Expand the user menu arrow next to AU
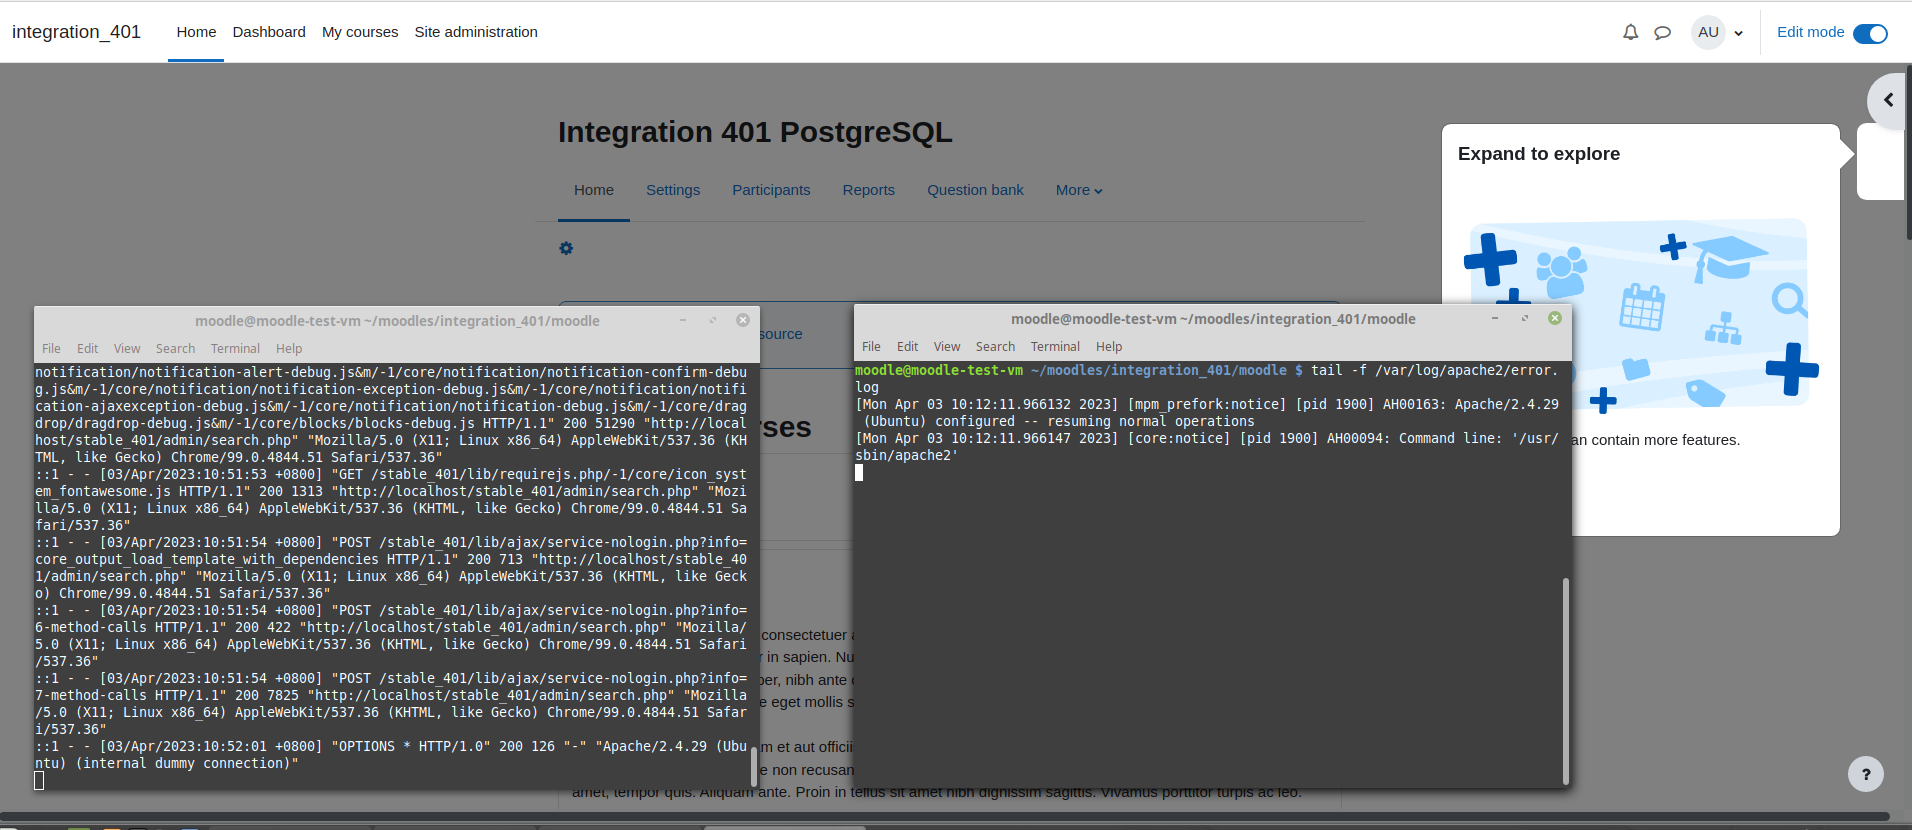 (x=1739, y=33)
